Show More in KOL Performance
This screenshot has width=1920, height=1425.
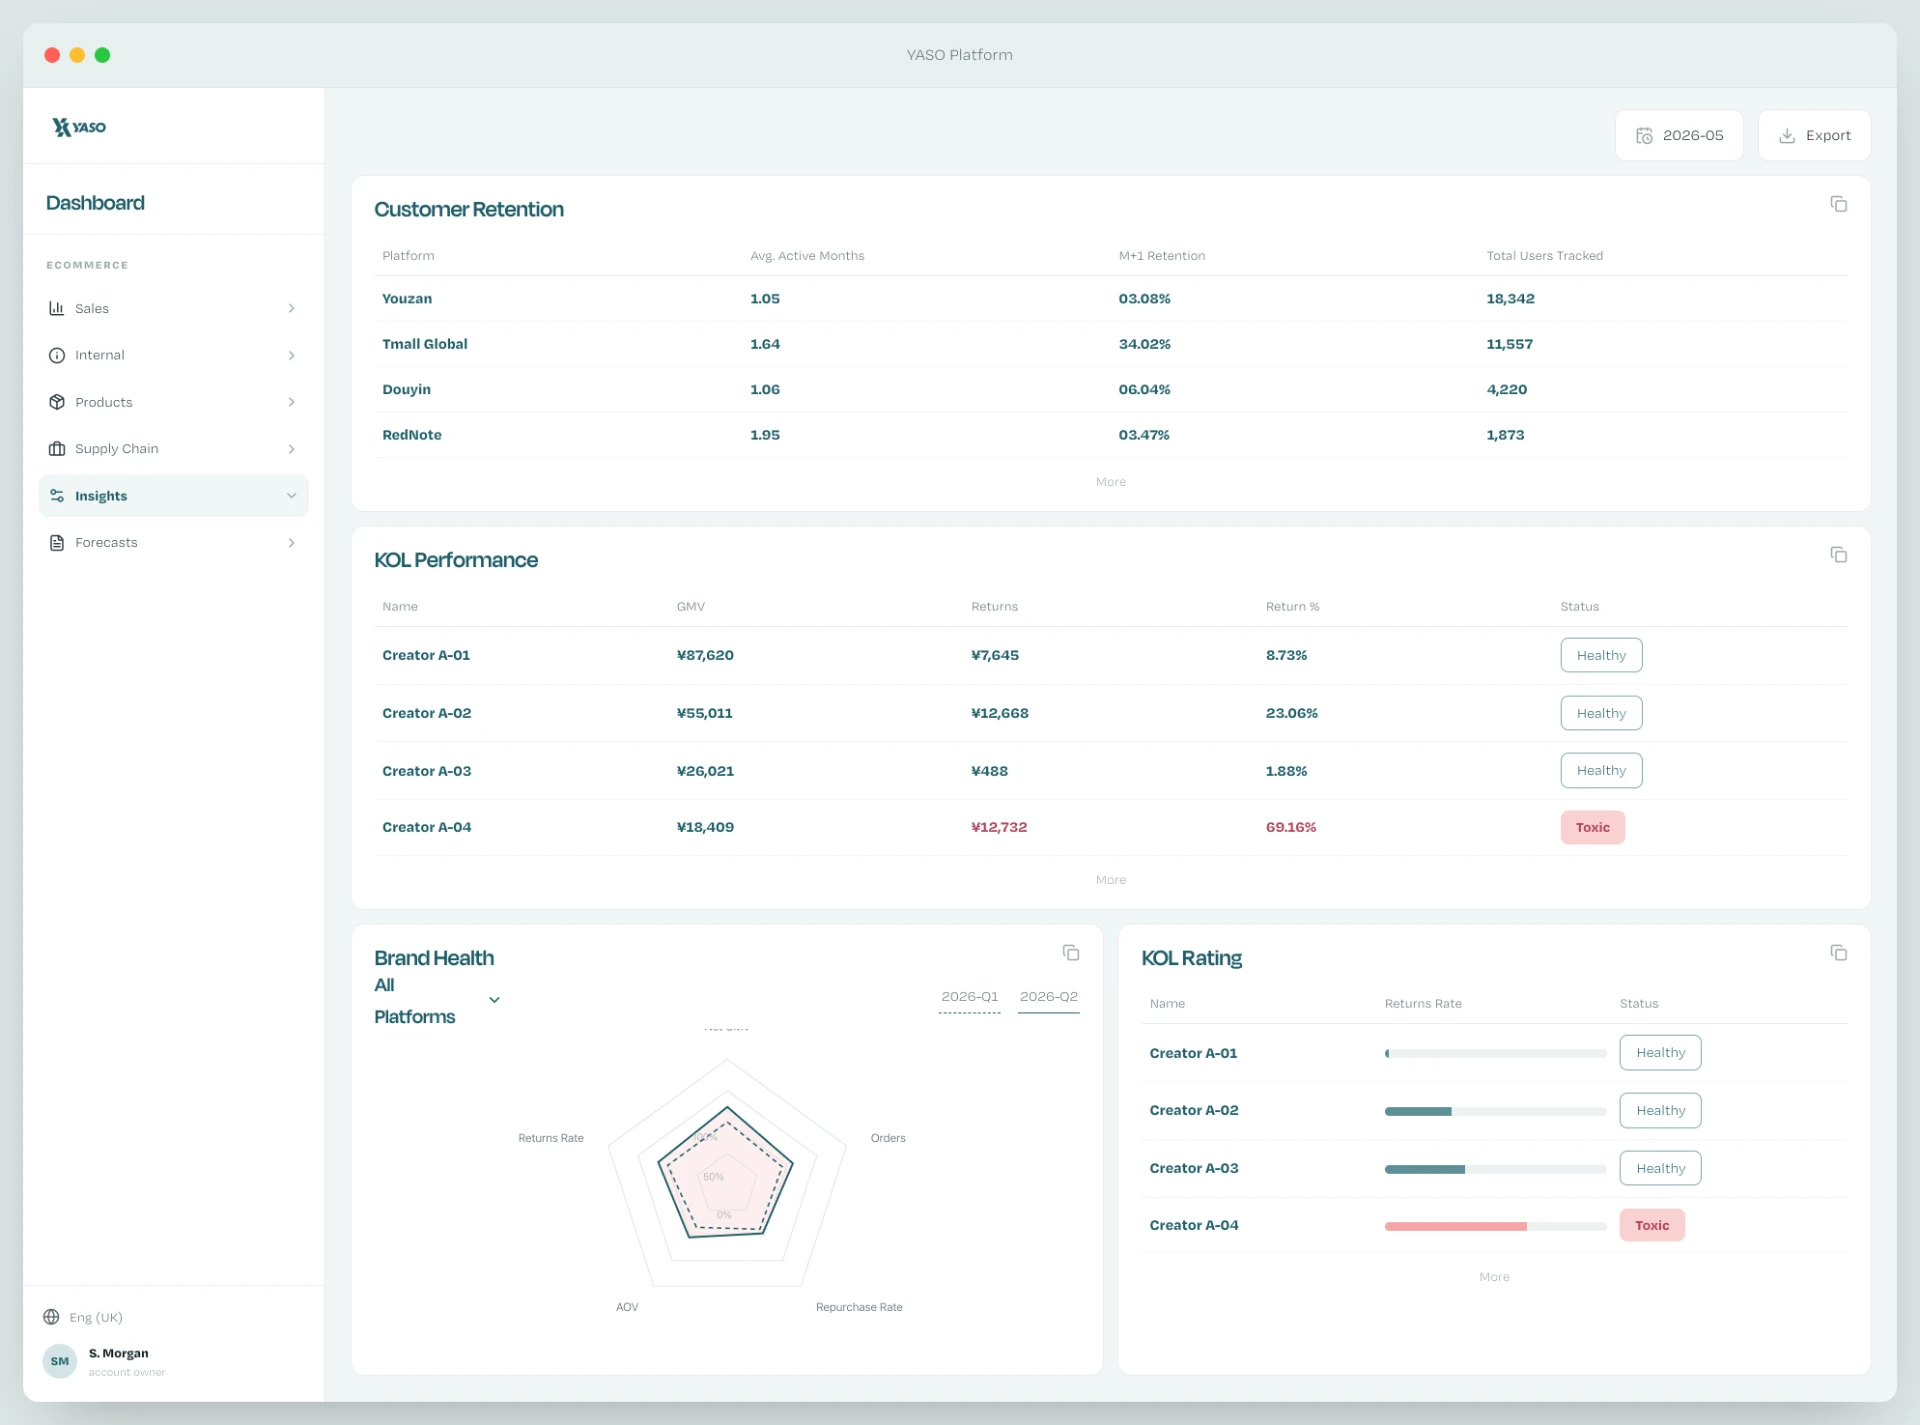pos(1110,880)
